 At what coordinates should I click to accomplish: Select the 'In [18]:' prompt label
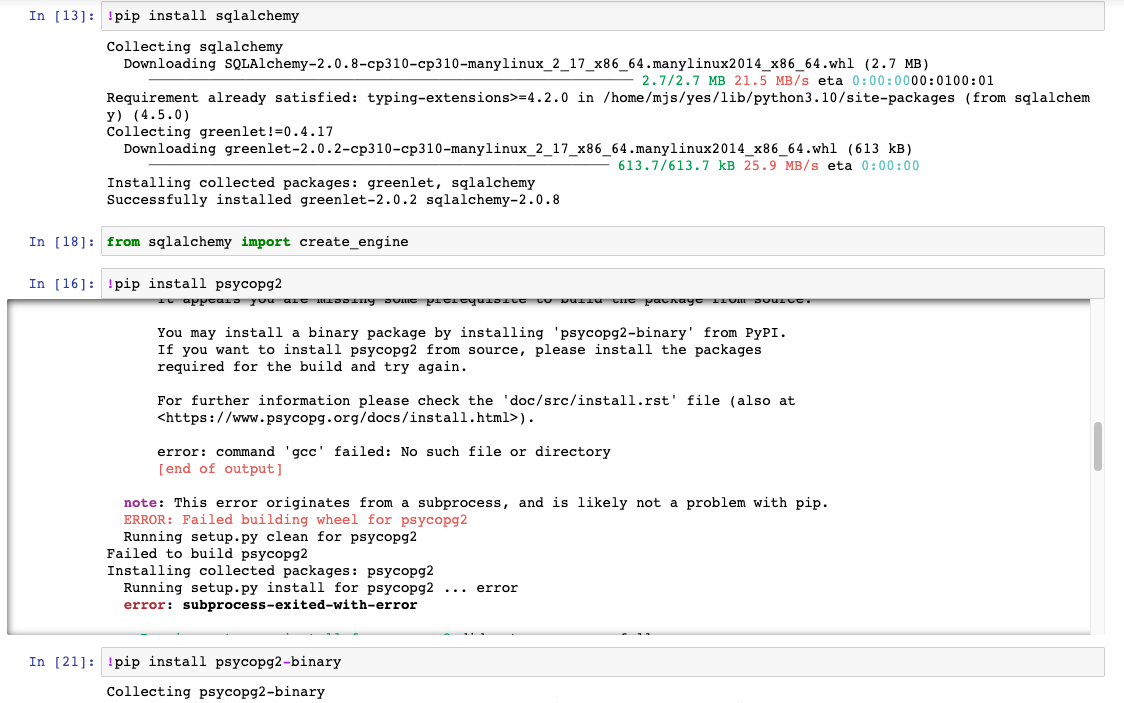tap(62, 241)
